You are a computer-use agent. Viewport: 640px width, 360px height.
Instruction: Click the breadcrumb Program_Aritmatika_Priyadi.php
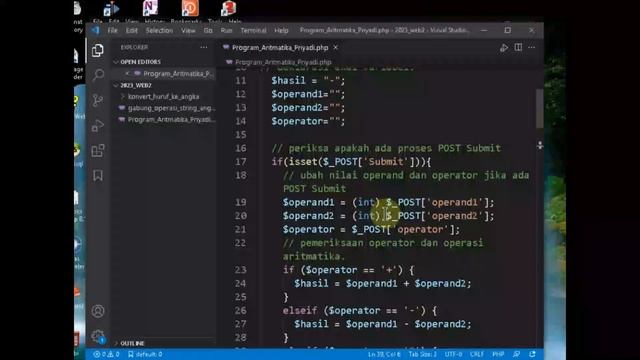point(283,62)
